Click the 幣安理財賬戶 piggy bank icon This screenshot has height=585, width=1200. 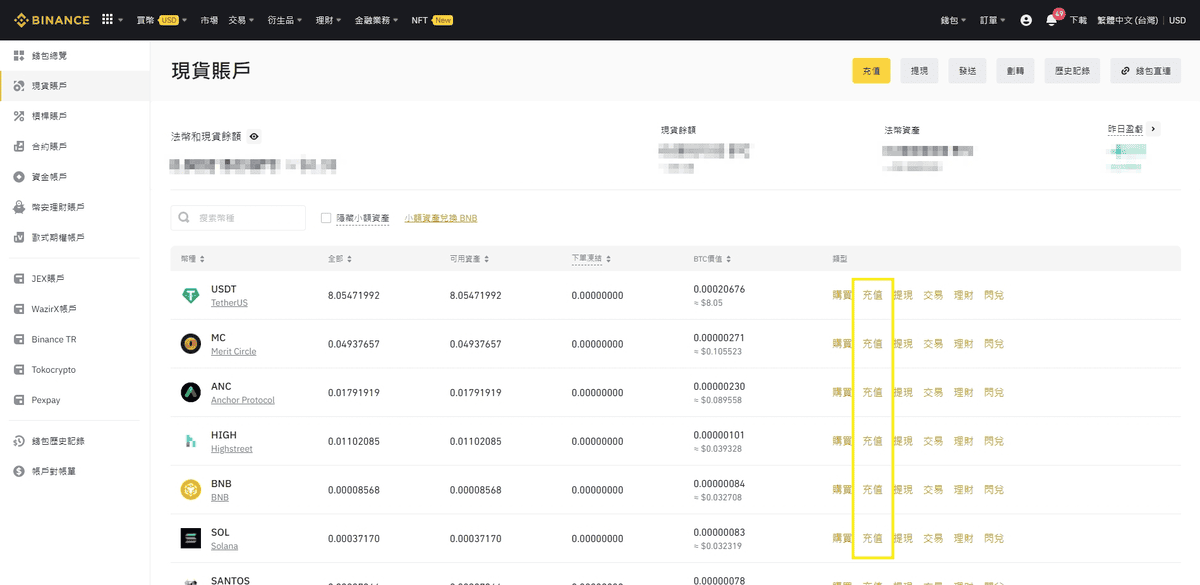[x=19, y=208]
